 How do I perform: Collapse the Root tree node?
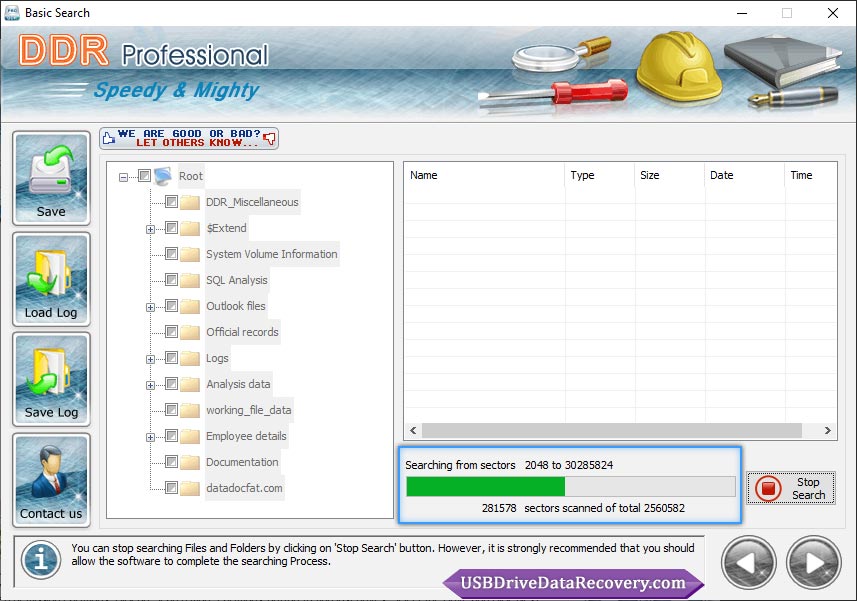[124, 177]
